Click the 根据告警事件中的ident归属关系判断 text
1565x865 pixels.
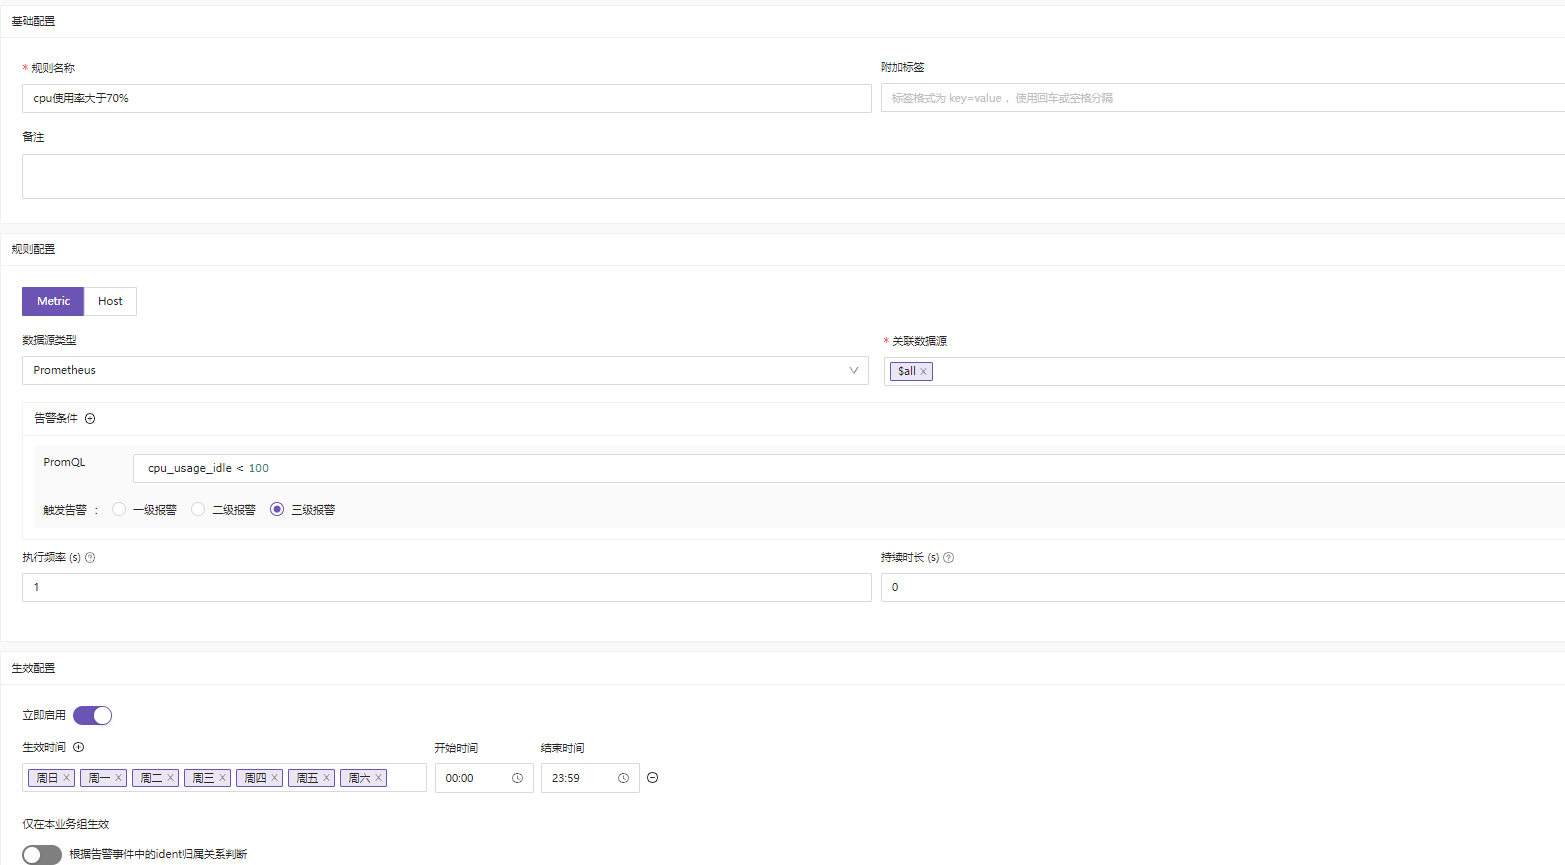click(x=158, y=854)
